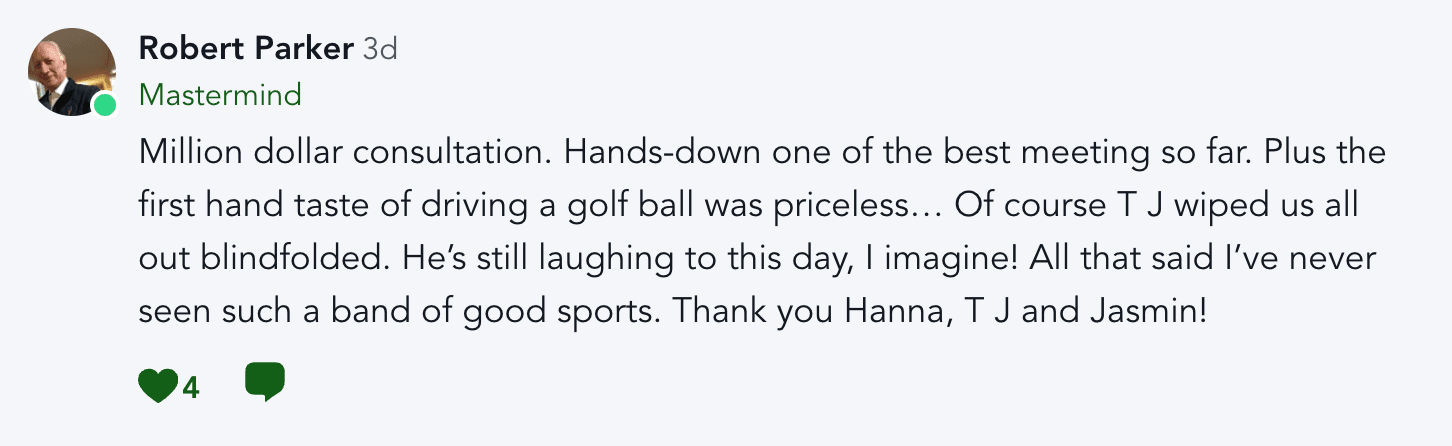This screenshot has height=446, width=1452.
Task: Like the post with the heart icon
Action: click(158, 385)
